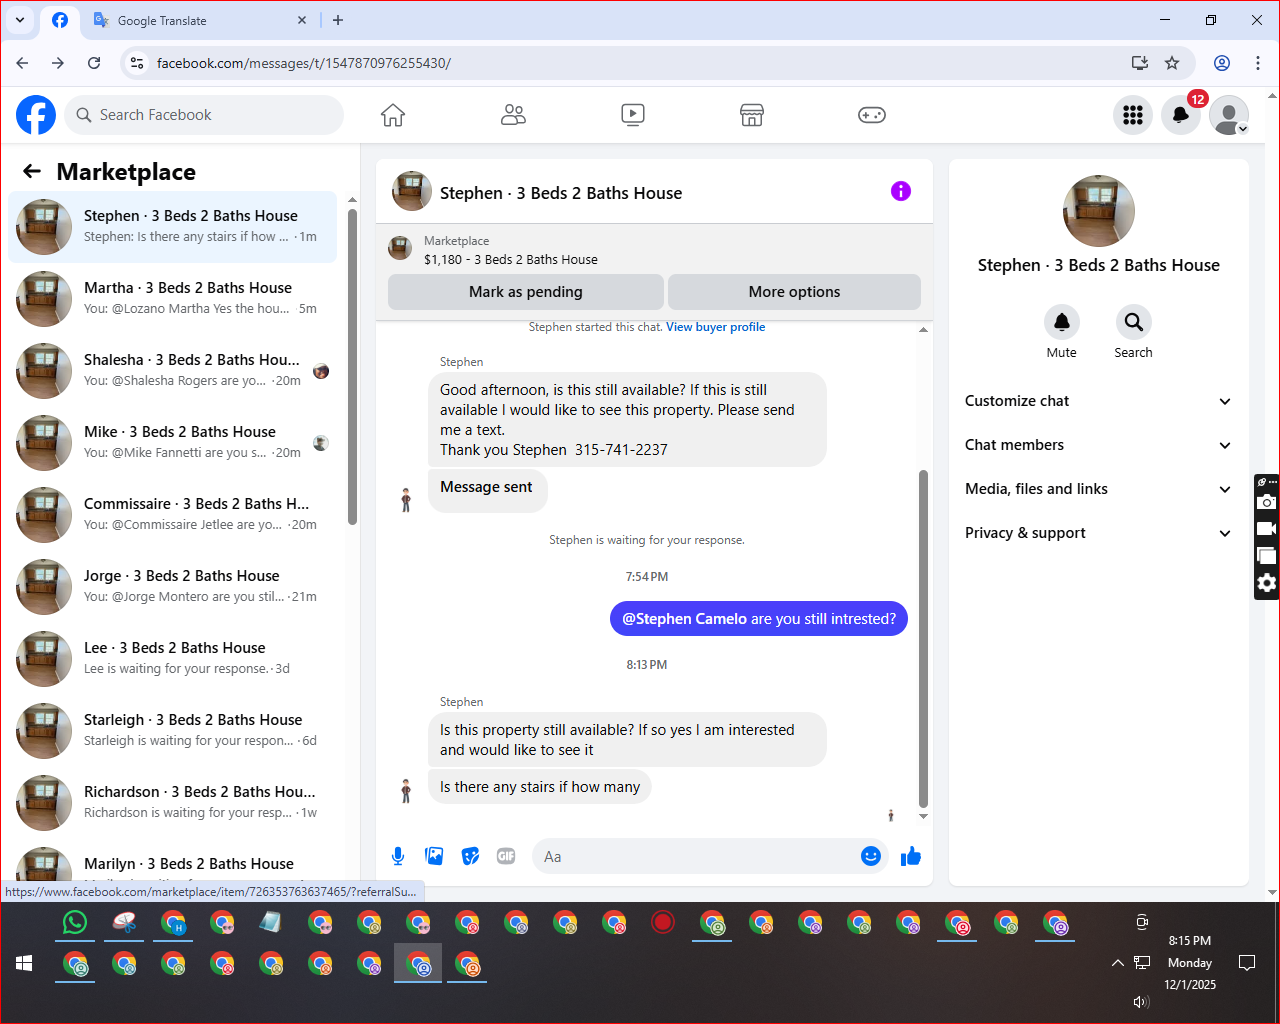Click the listing photo in right panel
The height and width of the screenshot is (1024, 1280).
[1099, 211]
